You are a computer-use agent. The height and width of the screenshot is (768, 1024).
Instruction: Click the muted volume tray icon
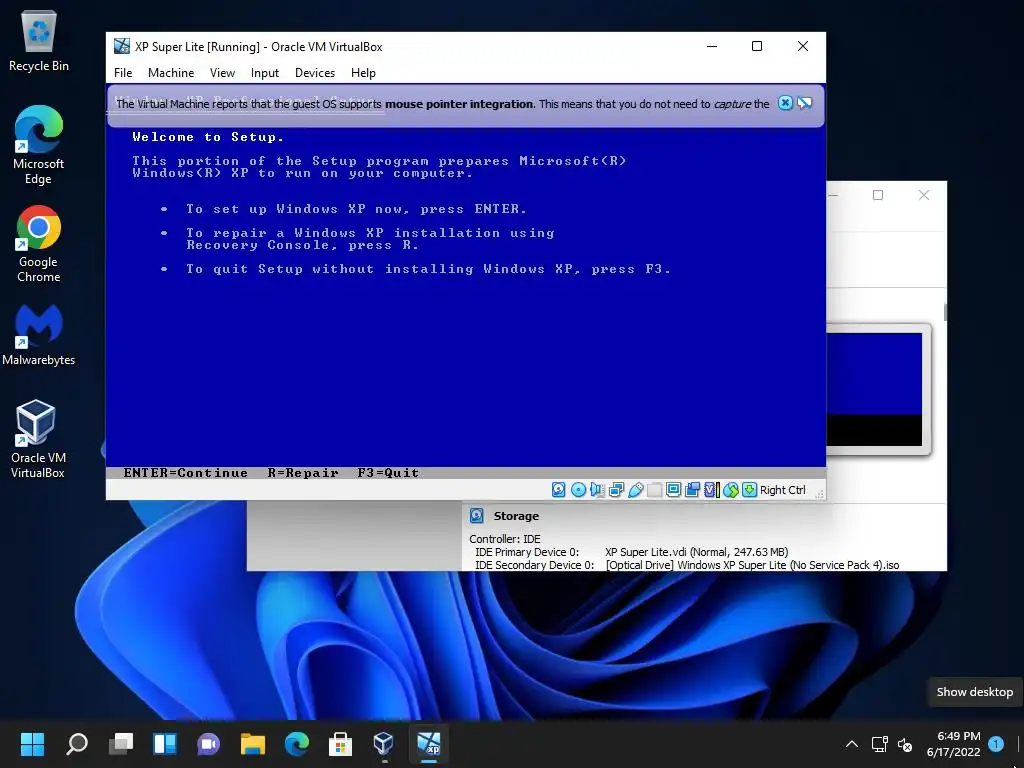point(905,744)
